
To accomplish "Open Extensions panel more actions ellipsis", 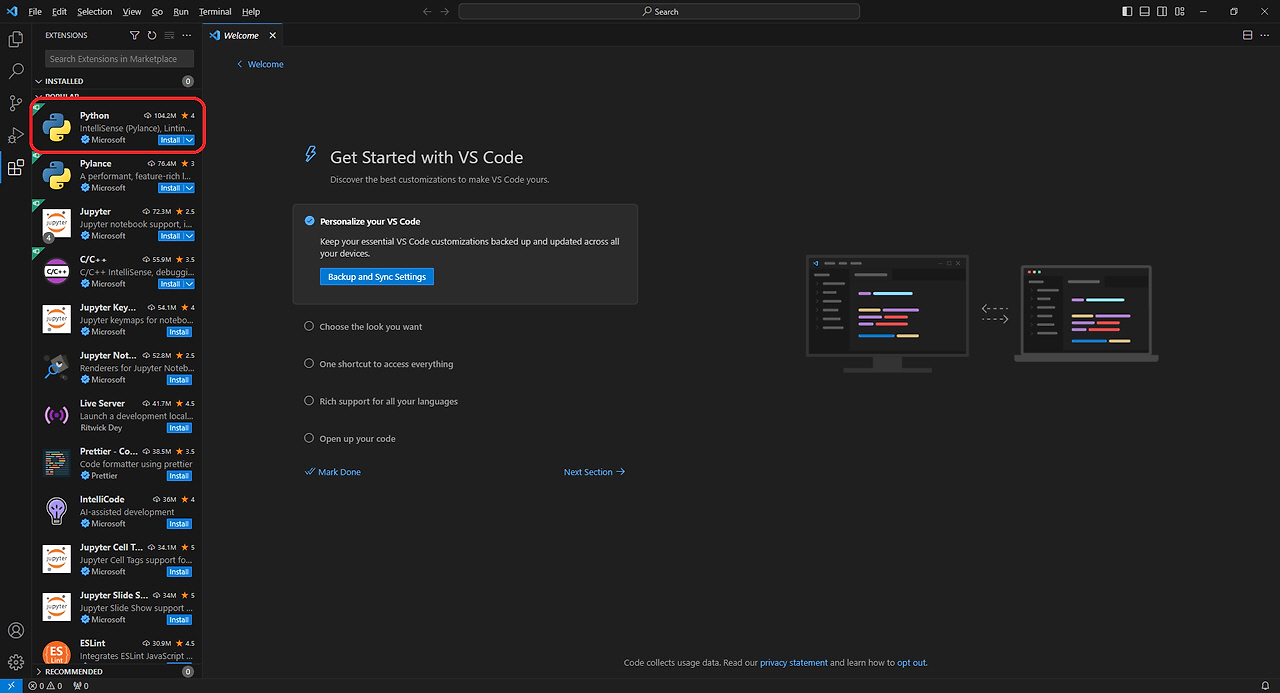I will click(186, 35).
